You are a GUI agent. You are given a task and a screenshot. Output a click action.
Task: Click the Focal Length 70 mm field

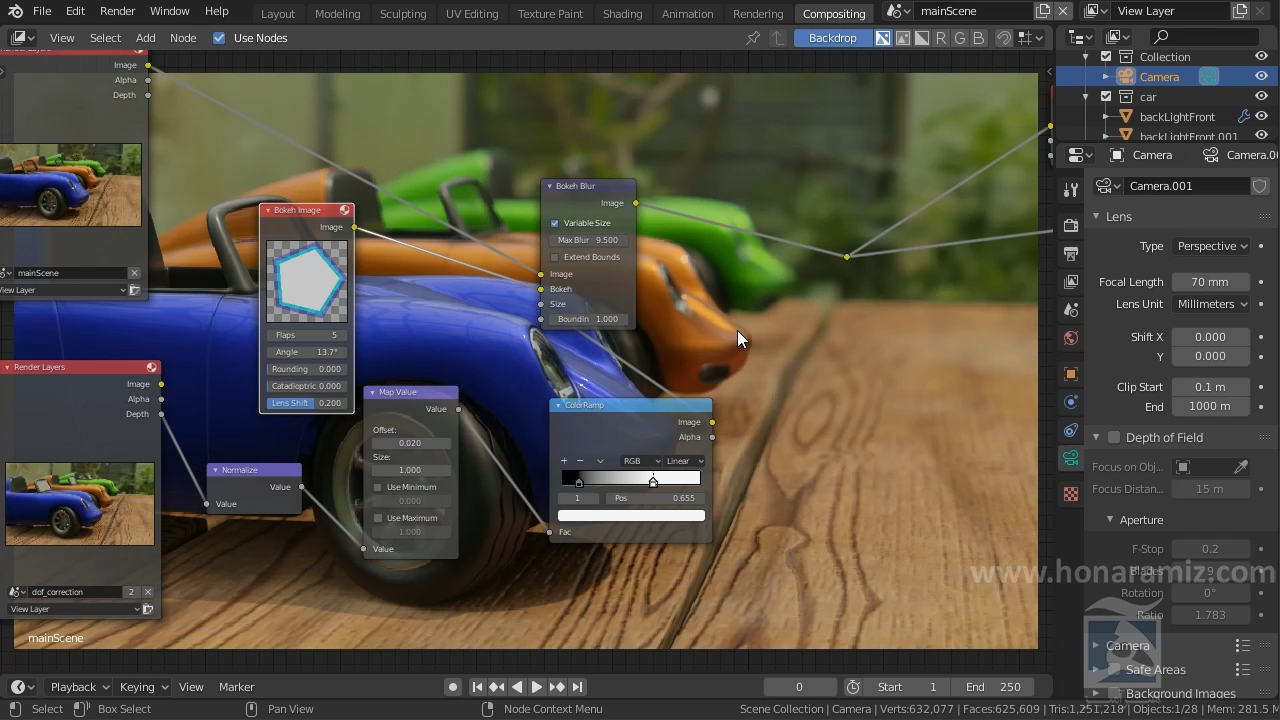pyautogui.click(x=1210, y=282)
